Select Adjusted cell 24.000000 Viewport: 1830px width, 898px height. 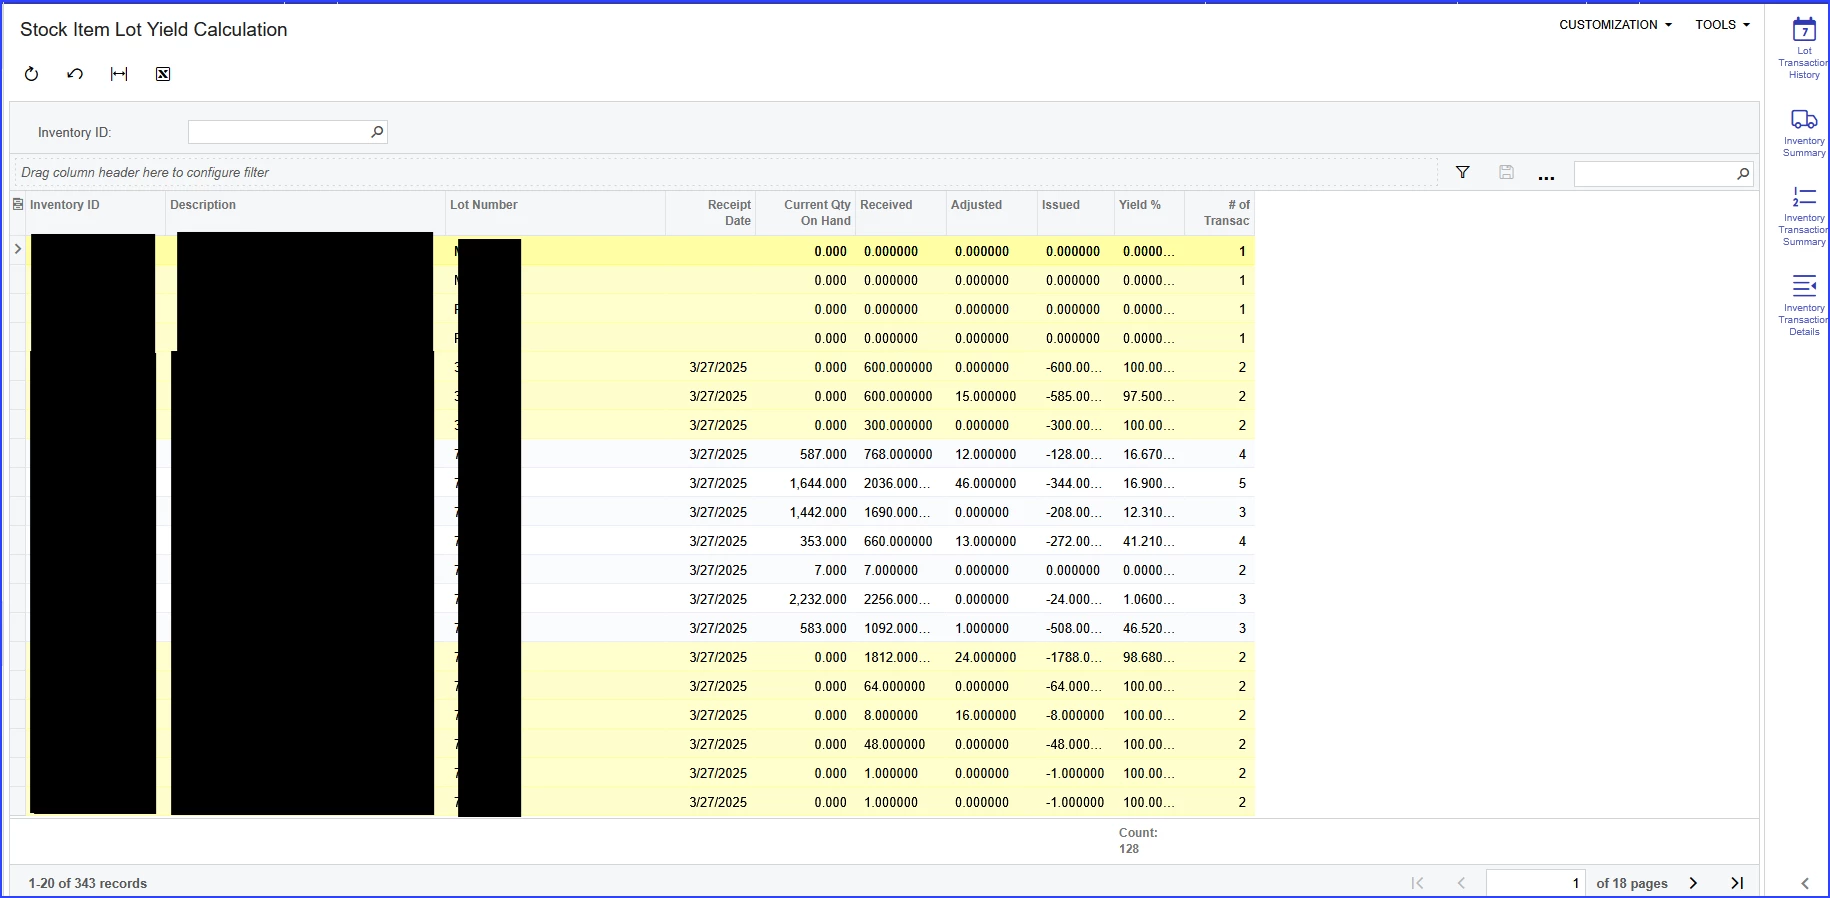[992, 657]
